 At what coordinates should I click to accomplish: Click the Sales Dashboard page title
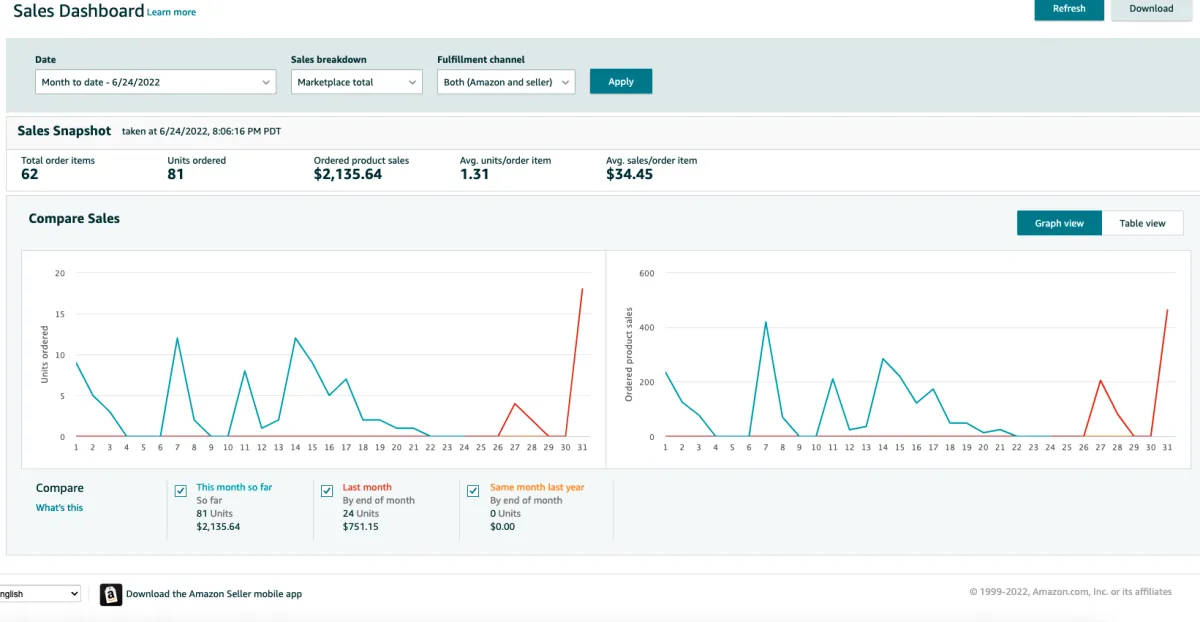click(x=79, y=11)
